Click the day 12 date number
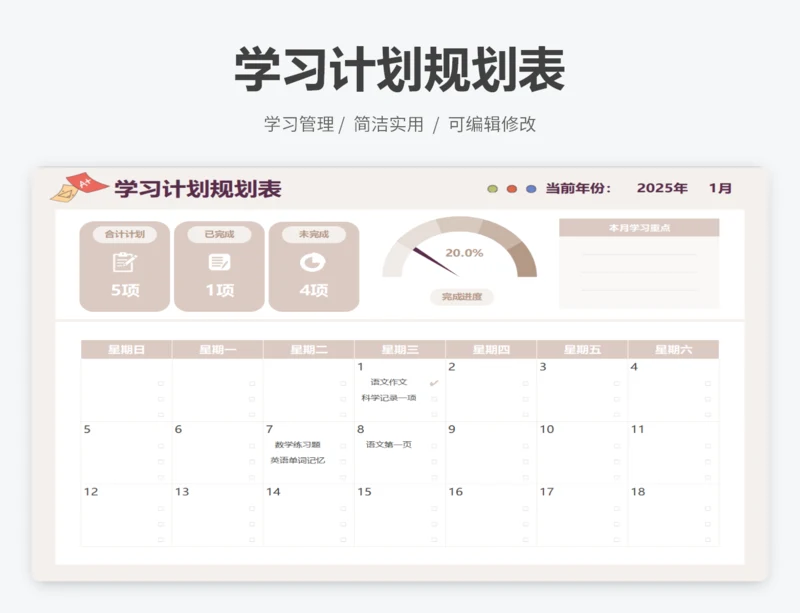This screenshot has height=613, width=800. (91, 492)
